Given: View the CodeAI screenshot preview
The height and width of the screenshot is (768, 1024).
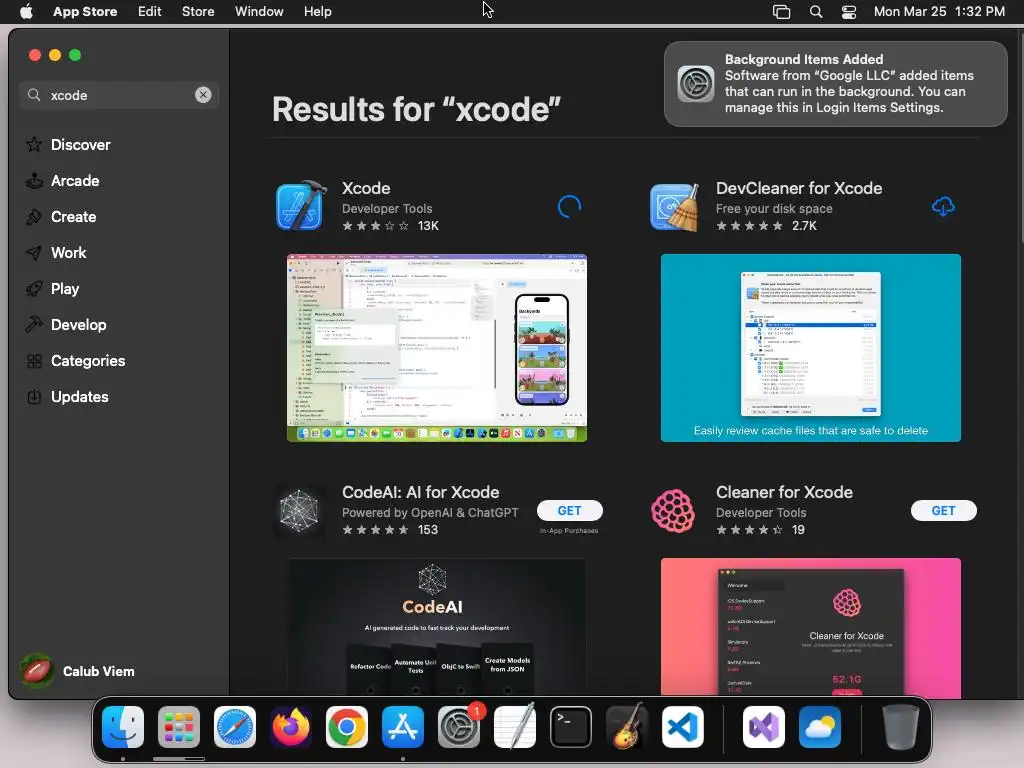Looking at the screenshot, I should coord(437,626).
